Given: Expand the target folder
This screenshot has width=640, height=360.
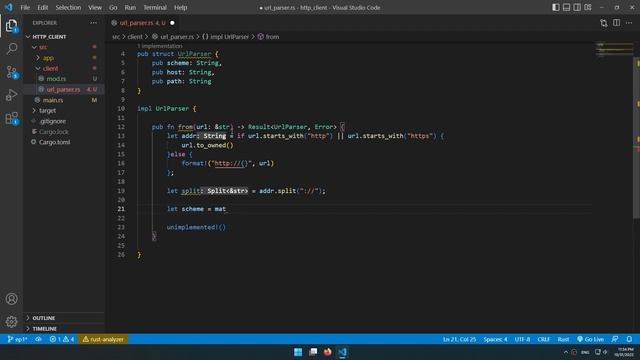Looking at the screenshot, I should coord(47,111).
